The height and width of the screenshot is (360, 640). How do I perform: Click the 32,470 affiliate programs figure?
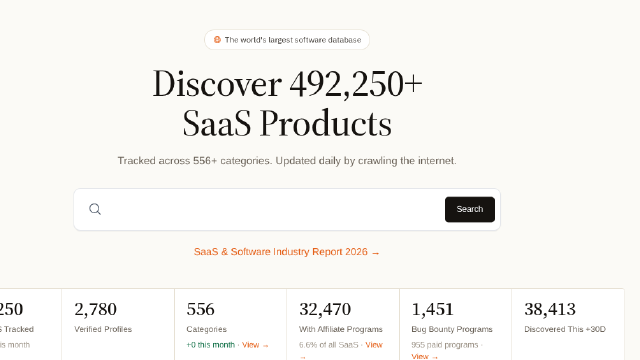(325, 309)
